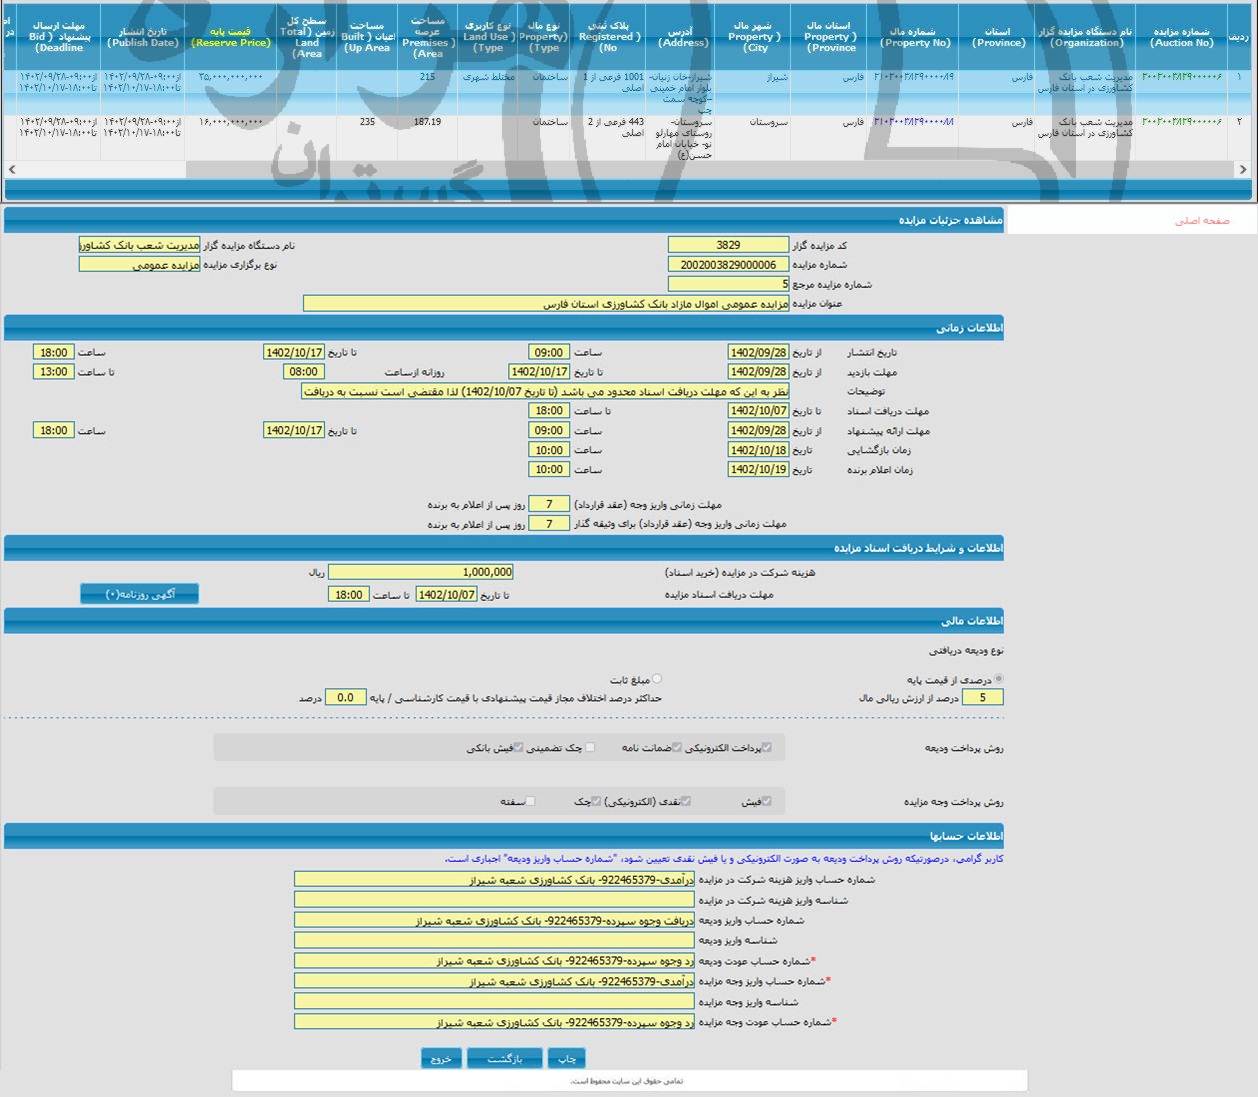Select the درصدی از قیمت پایه radio button
This screenshot has width=1258, height=1097.
(x=999, y=679)
